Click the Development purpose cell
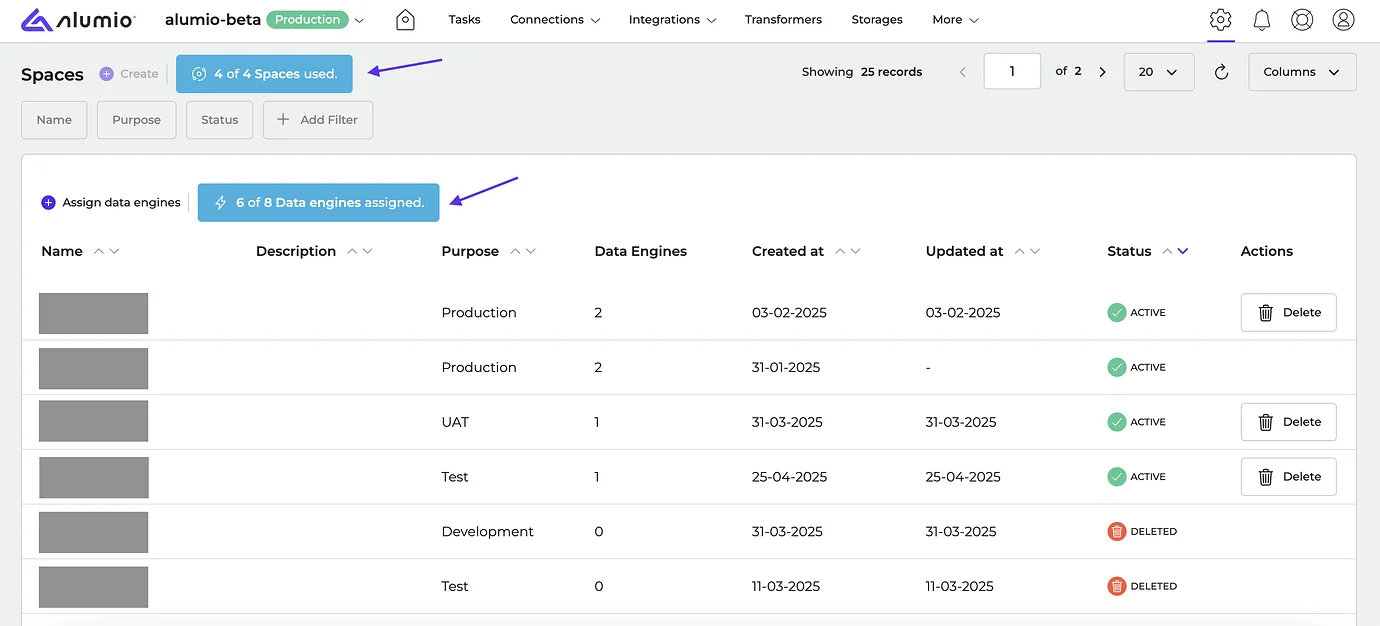1380x626 pixels. tap(487, 532)
